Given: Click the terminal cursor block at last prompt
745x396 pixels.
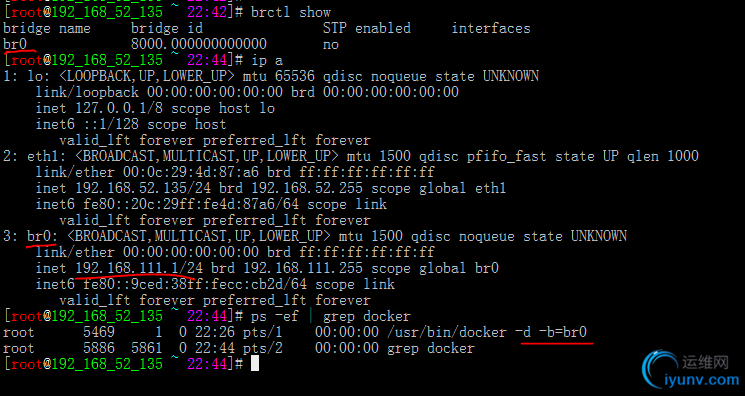Looking at the screenshot, I should 255,364.
